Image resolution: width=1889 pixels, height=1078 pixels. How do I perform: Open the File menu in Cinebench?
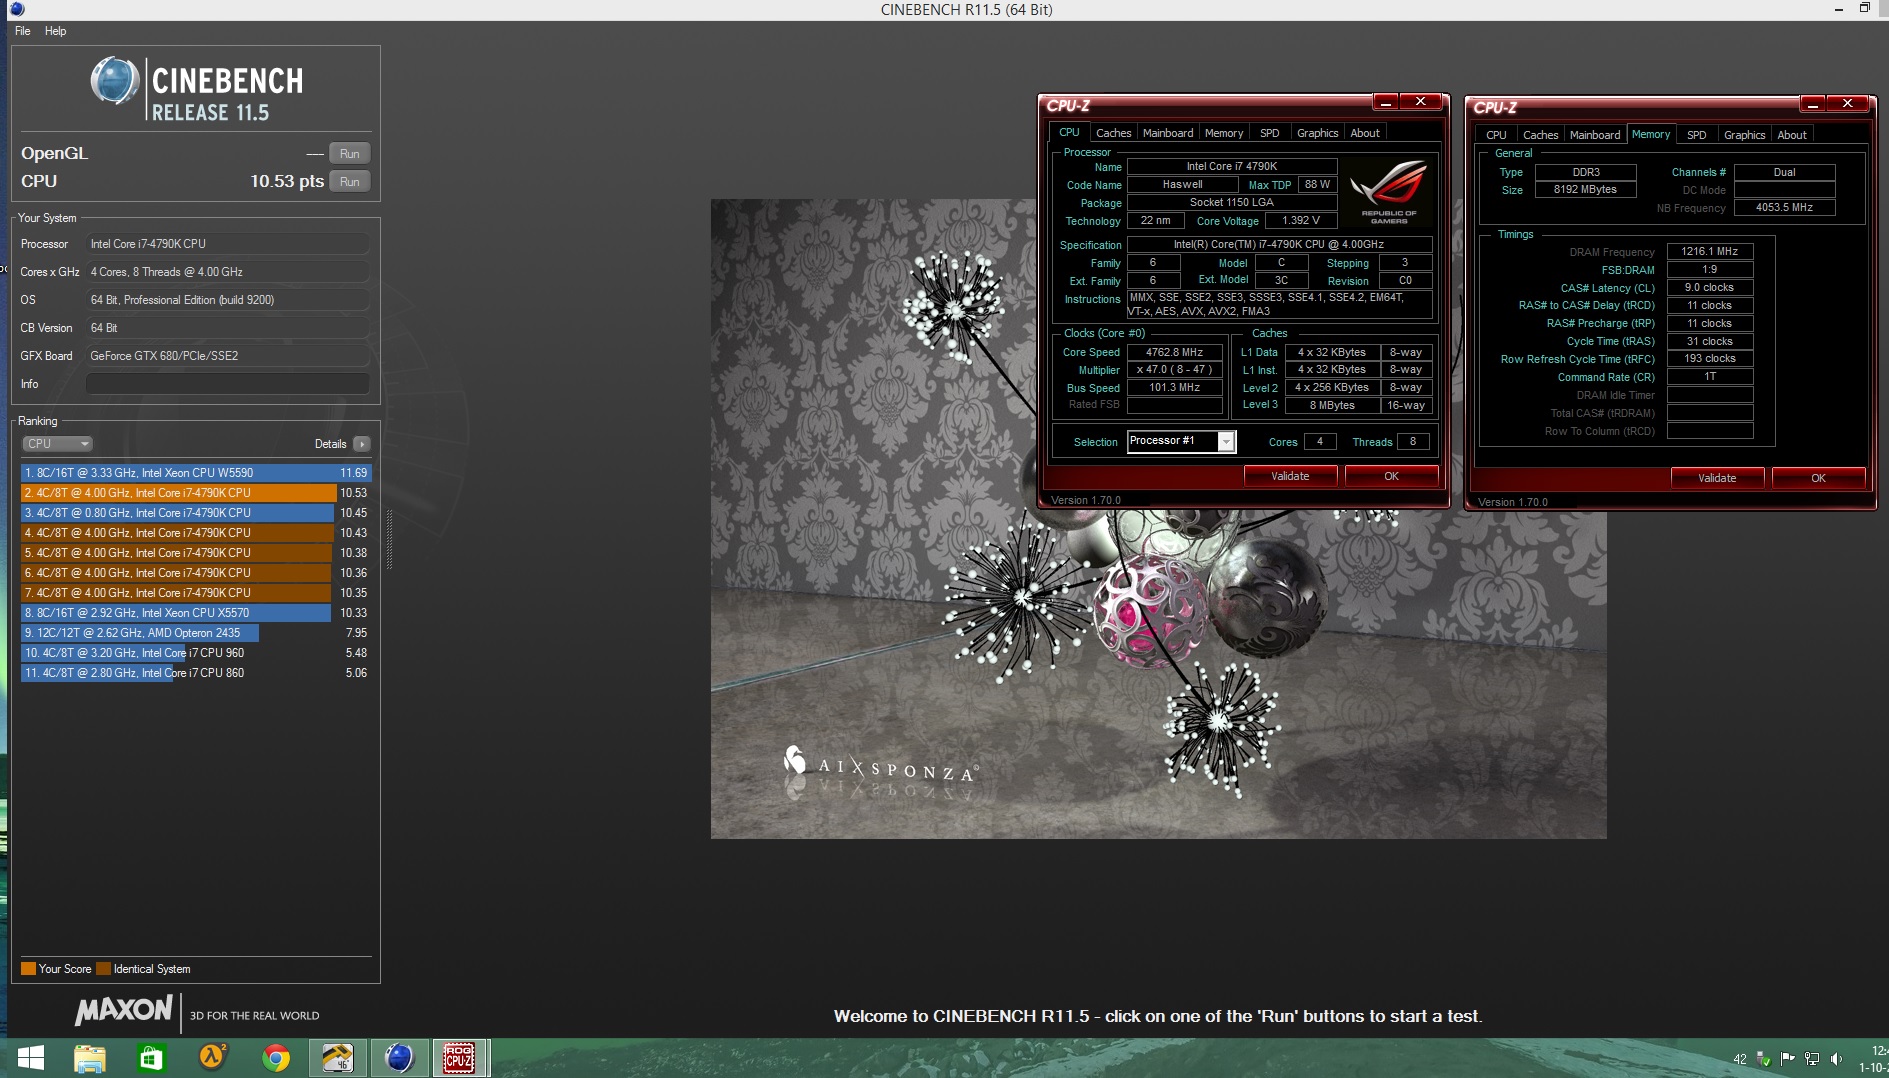[23, 31]
